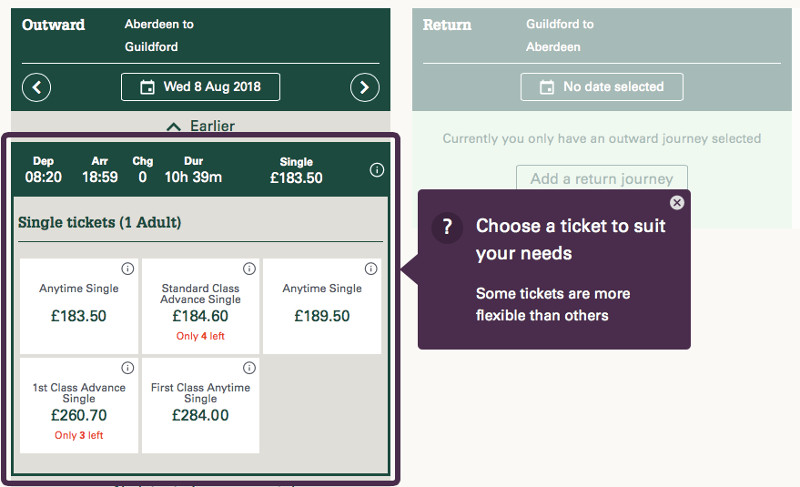Open the Wed 8 Aug 2018 date picker
This screenshot has height=487, width=800.
pos(200,87)
